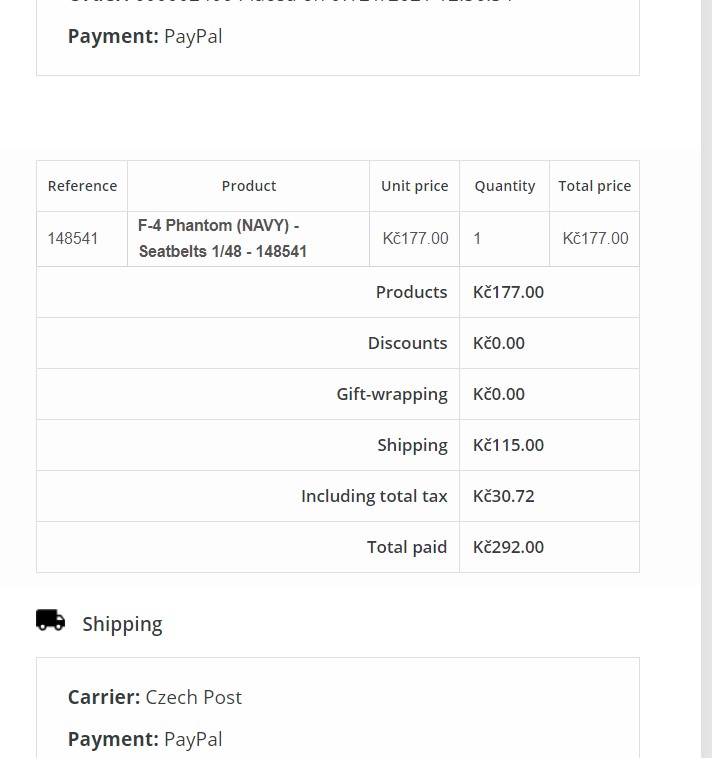Click the Shipping section heading

pyautogui.click(x=122, y=624)
